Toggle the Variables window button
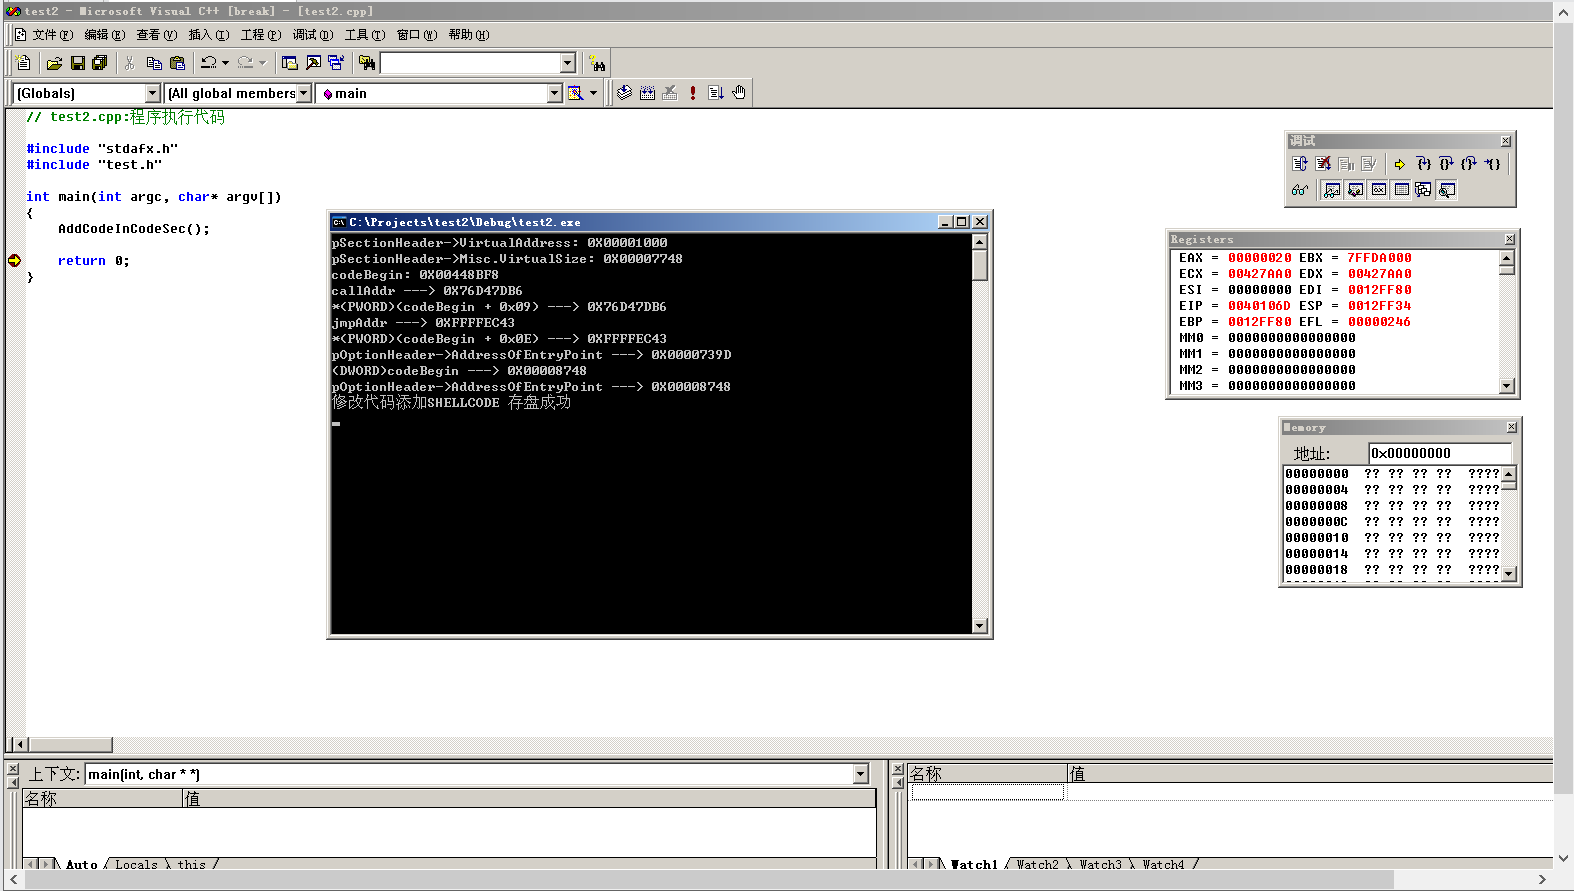Viewport: 1574px width, 891px height. click(x=1355, y=190)
